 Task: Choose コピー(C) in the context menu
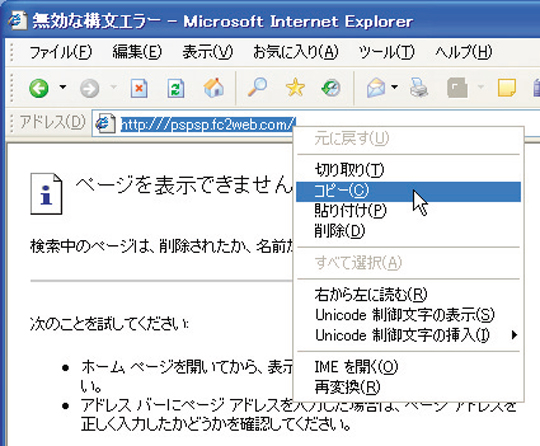[408, 191]
